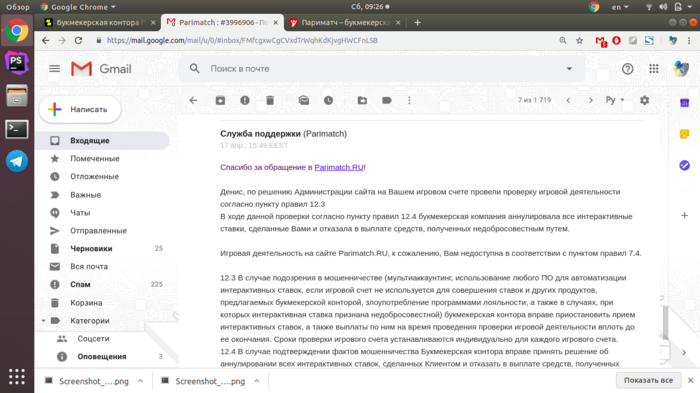Open Gmail settings gear
Image resolution: width=700 pixels, height=393 pixels.
coord(644,100)
